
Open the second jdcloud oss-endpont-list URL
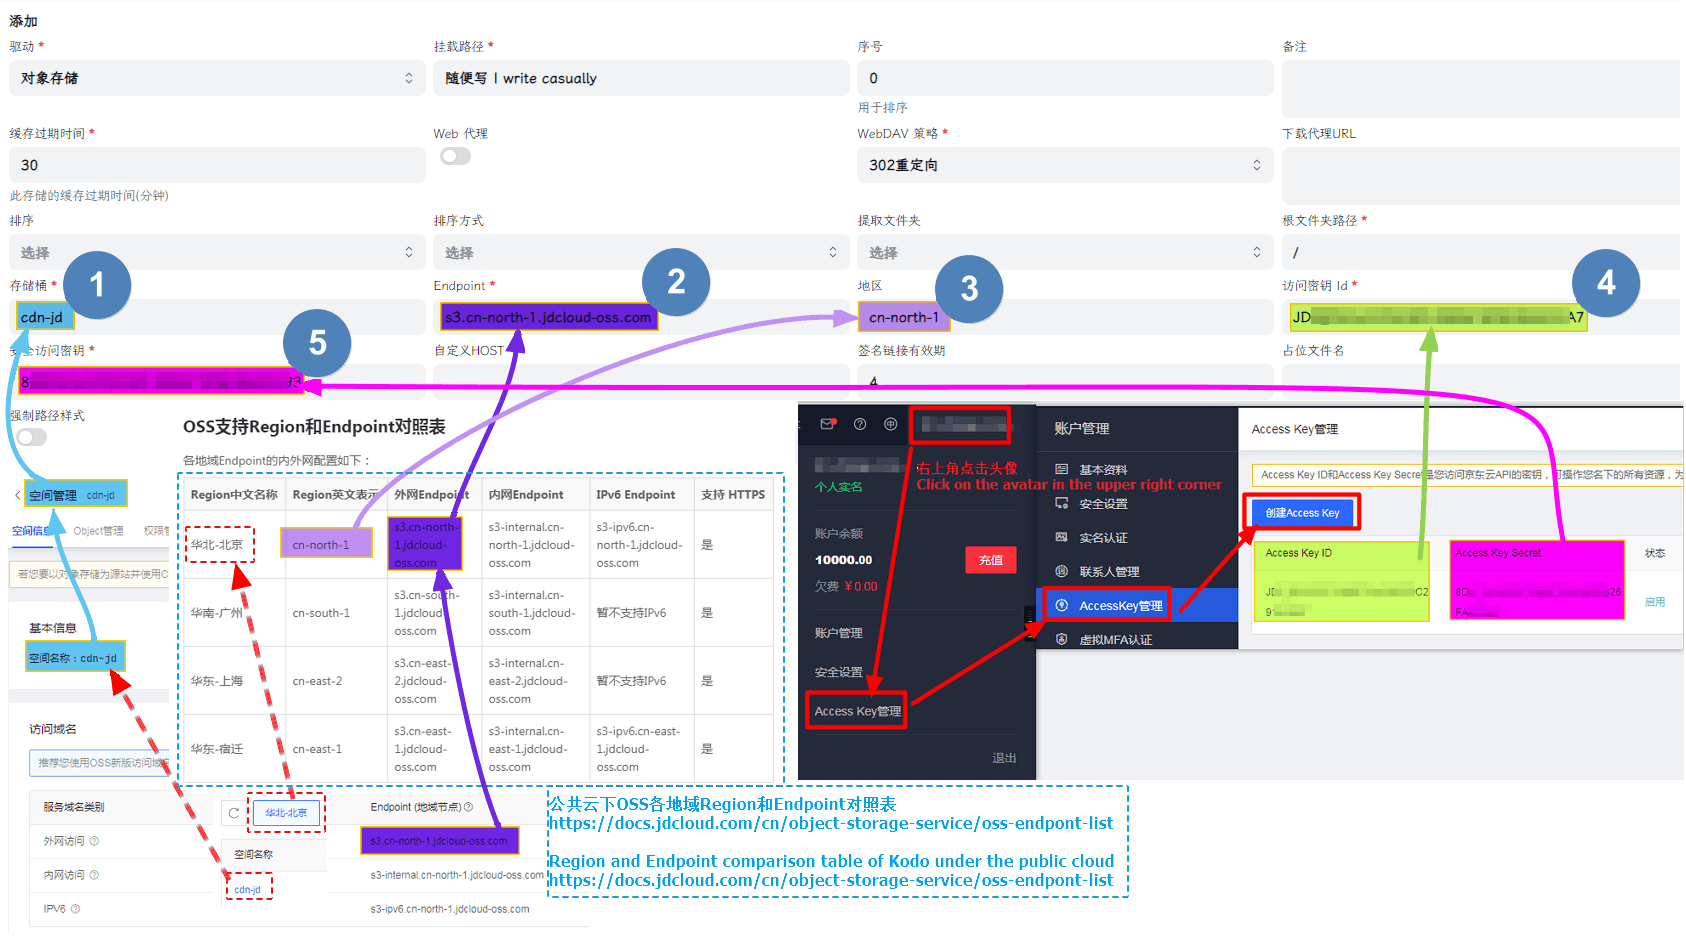pyautogui.click(x=830, y=880)
